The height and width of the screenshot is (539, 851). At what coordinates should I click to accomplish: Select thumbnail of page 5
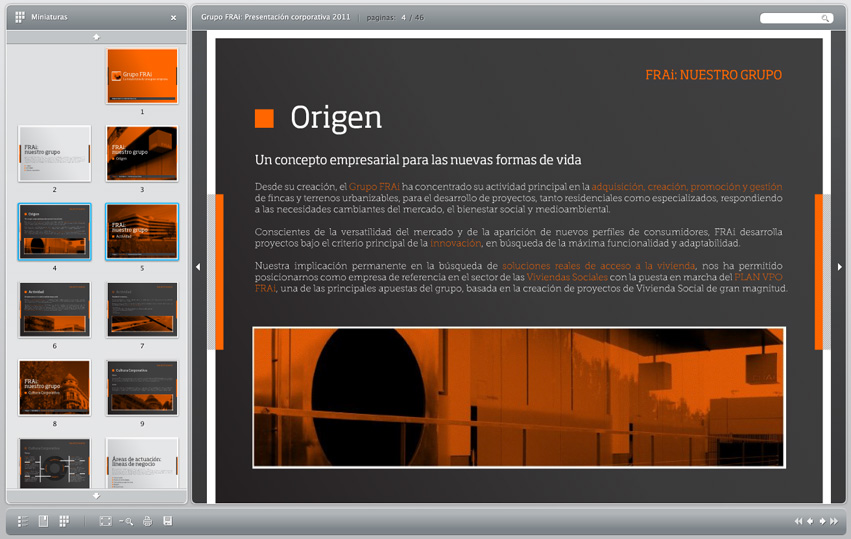tap(142, 232)
